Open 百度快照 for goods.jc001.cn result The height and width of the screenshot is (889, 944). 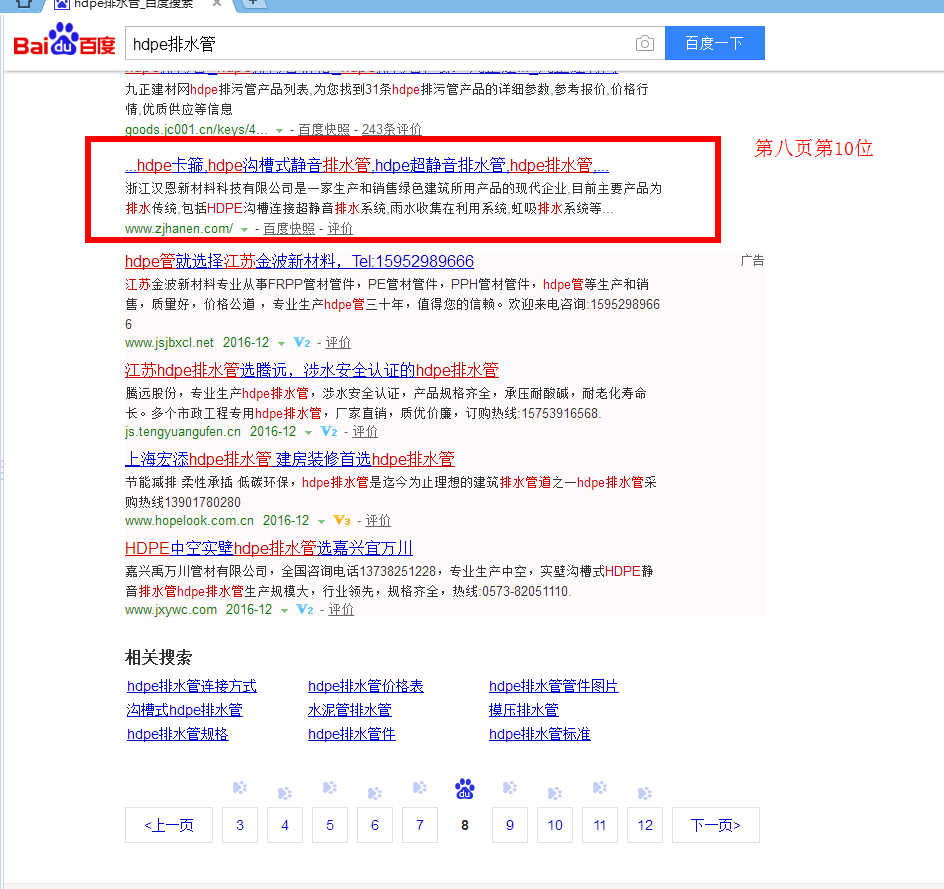click(324, 129)
